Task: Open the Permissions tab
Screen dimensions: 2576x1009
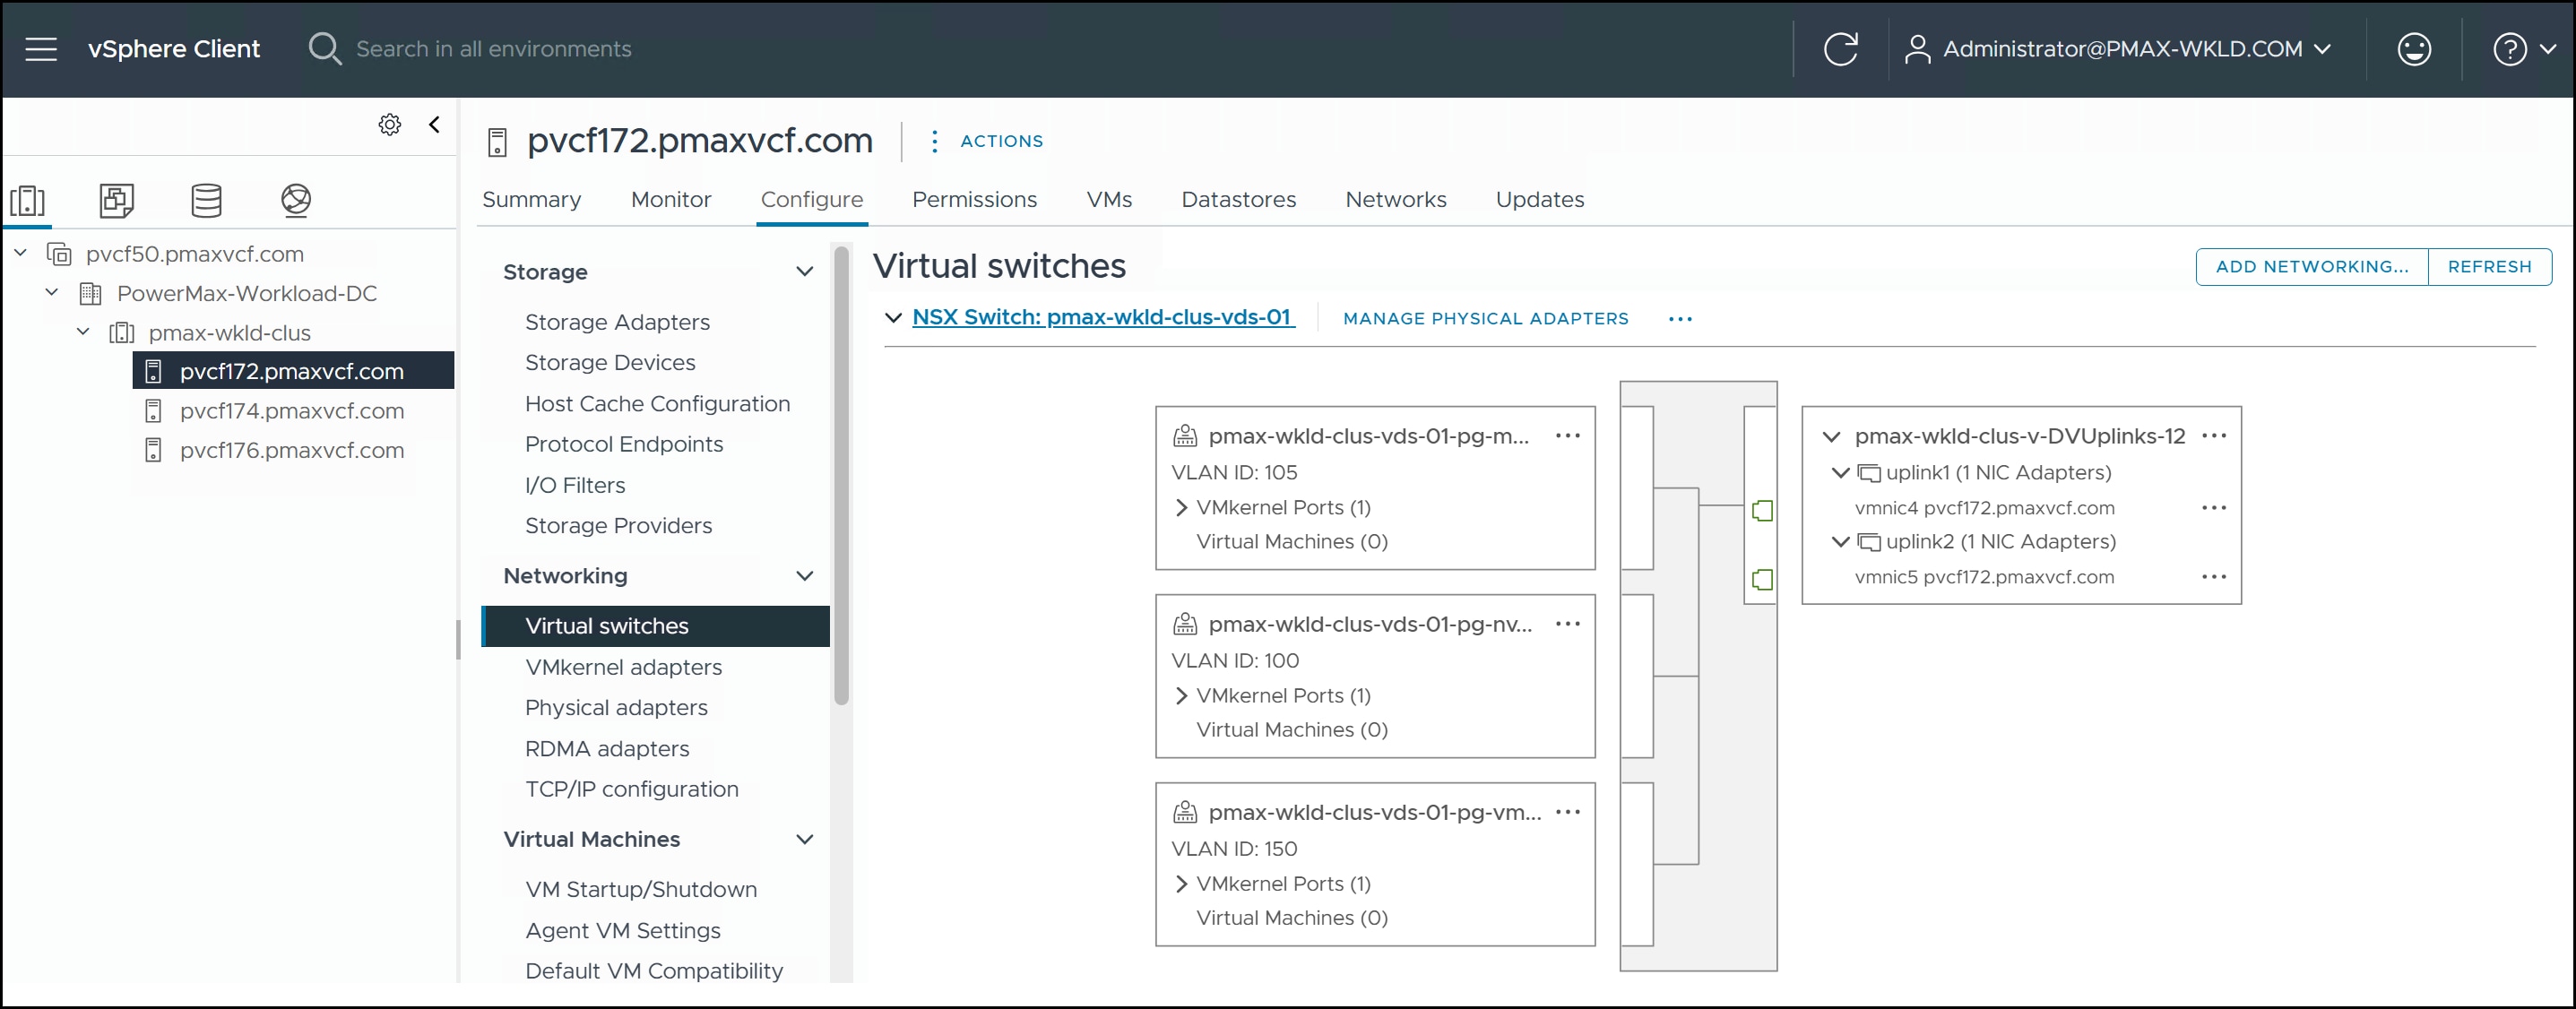Action: click(x=974, y=199)
